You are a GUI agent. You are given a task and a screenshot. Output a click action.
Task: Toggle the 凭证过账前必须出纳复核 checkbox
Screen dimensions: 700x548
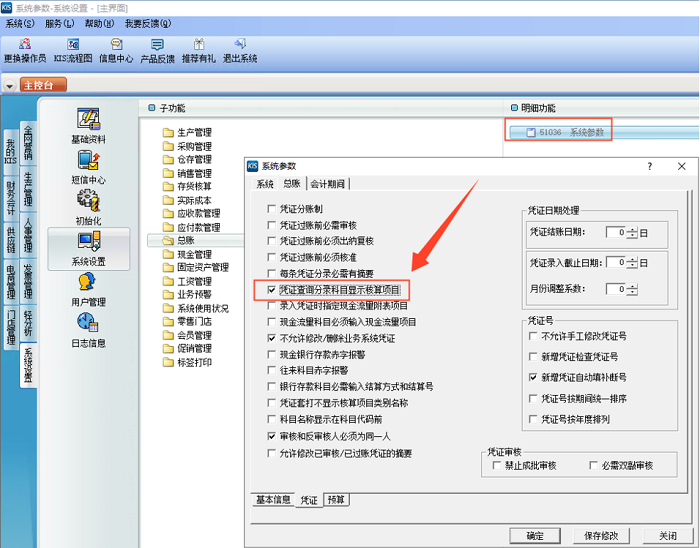tap(271, 241)
